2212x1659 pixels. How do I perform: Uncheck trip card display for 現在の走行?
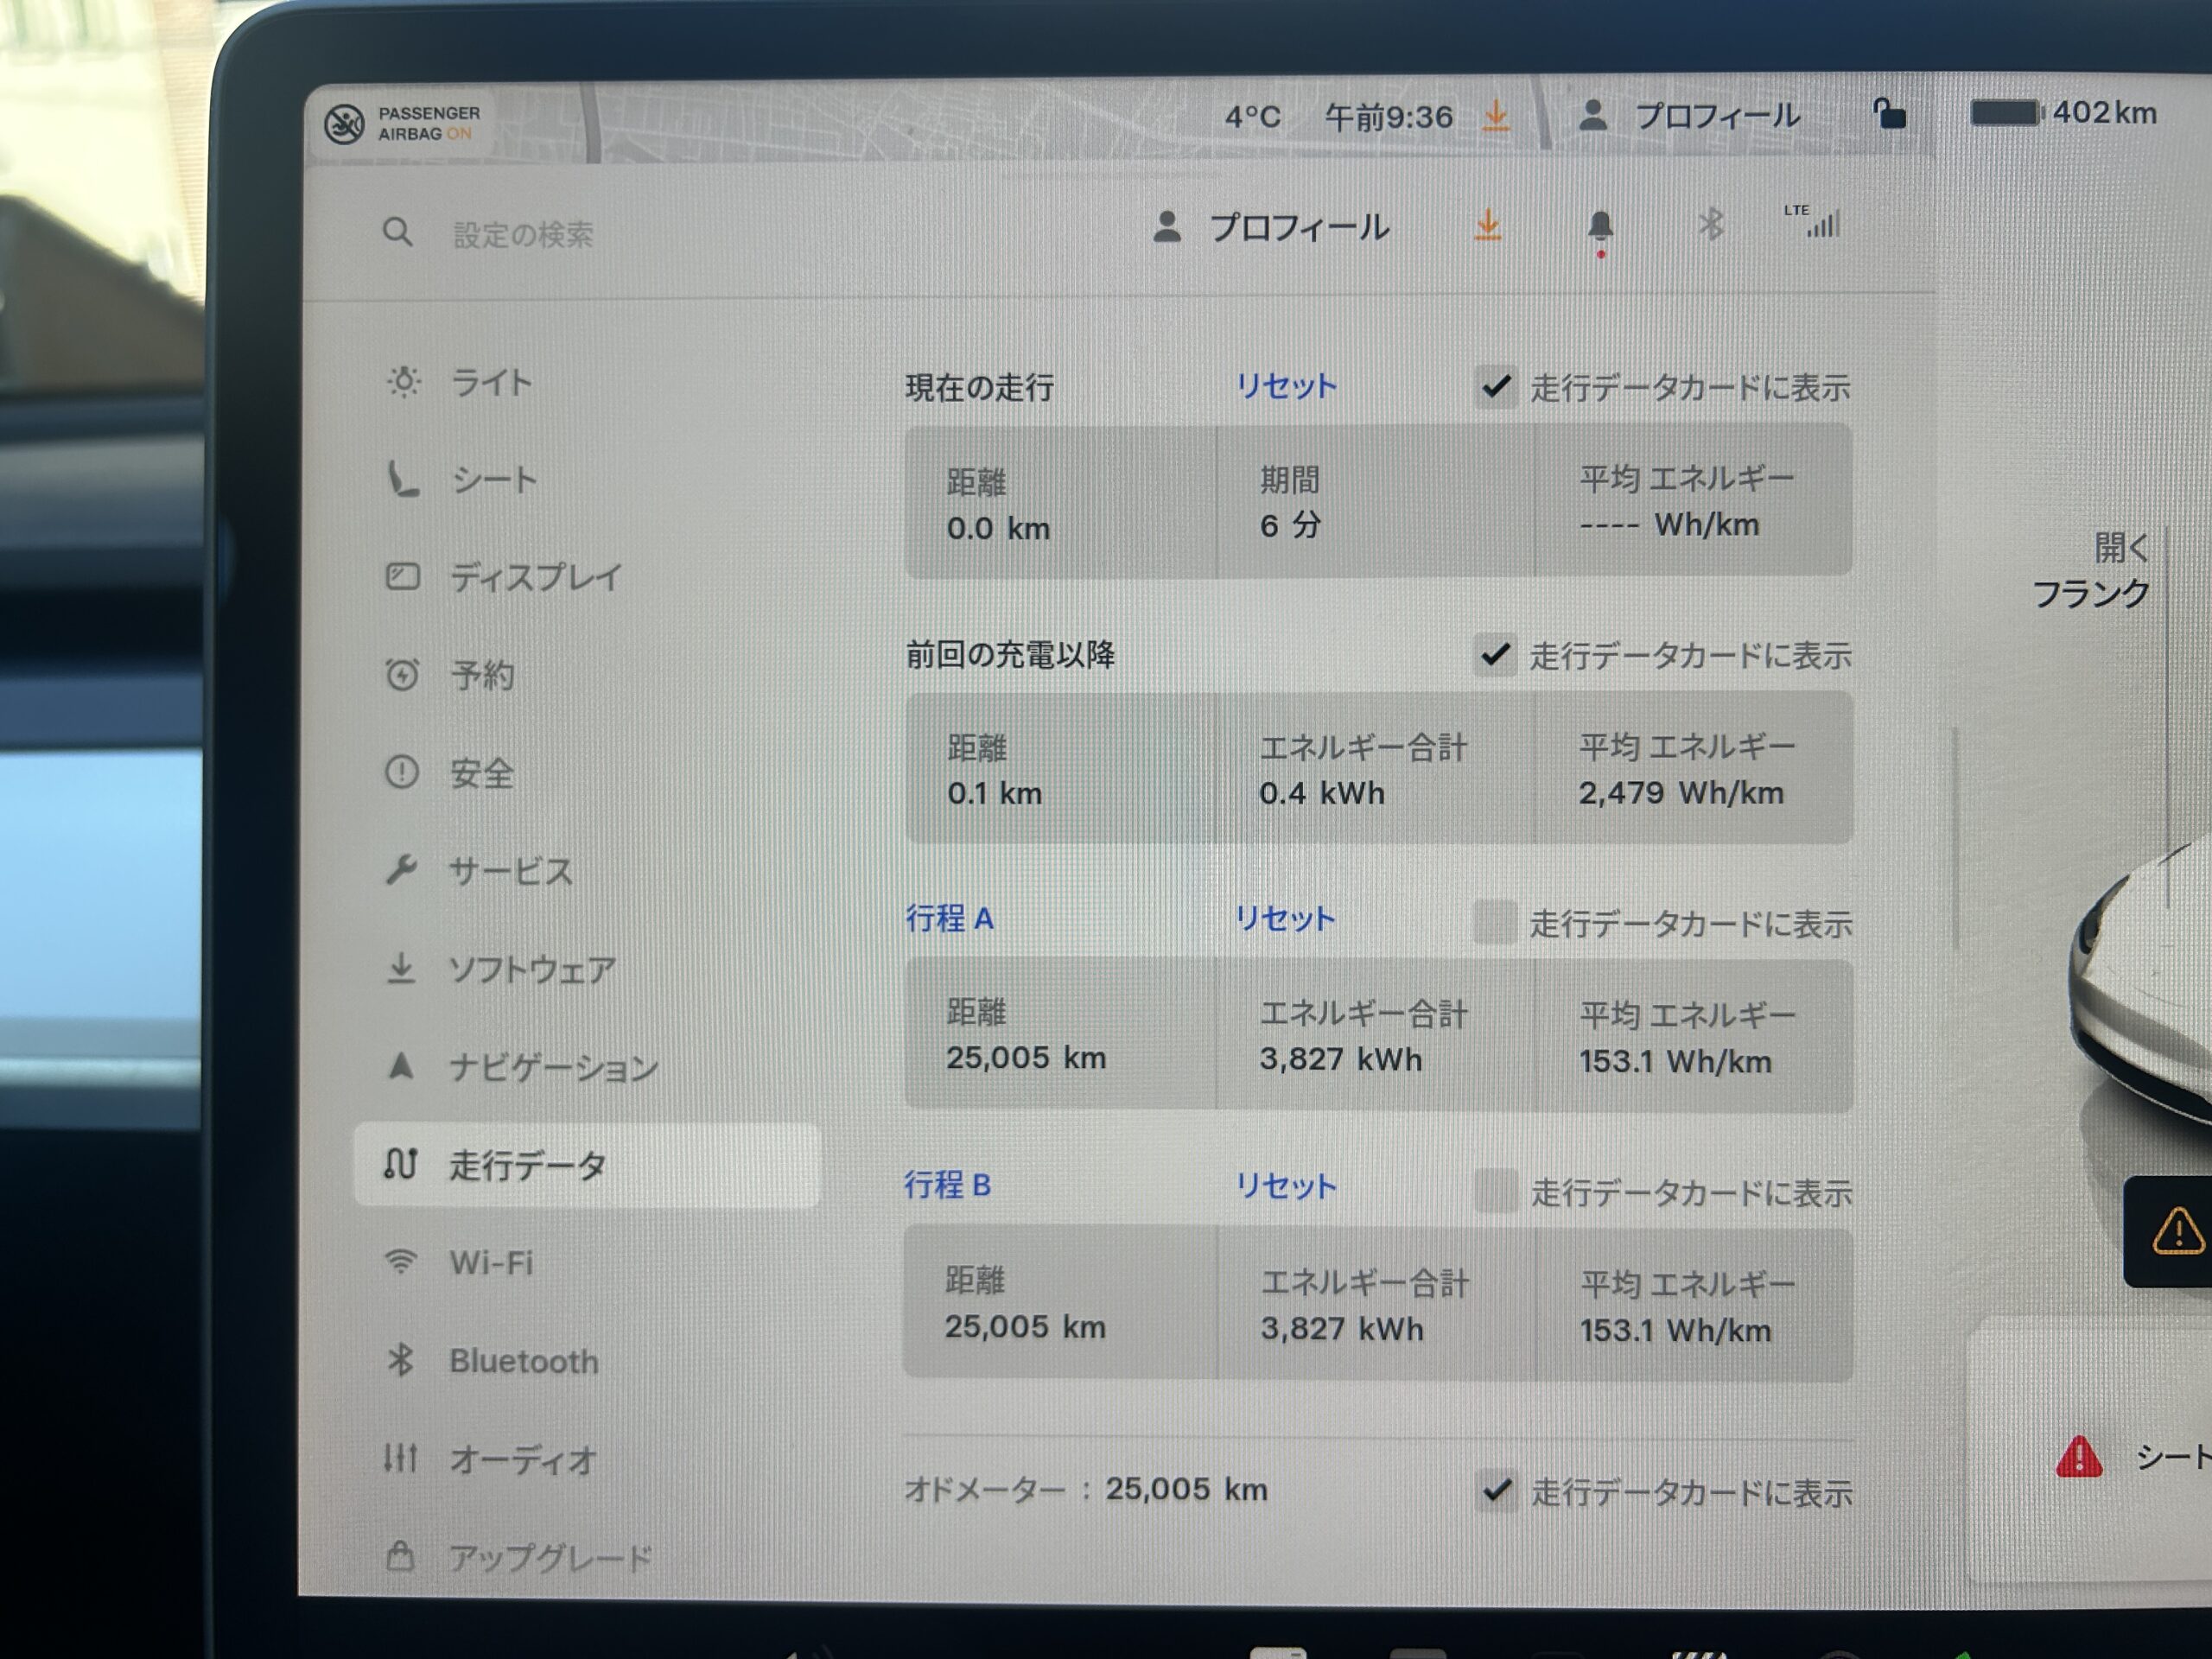point(1496,387)
